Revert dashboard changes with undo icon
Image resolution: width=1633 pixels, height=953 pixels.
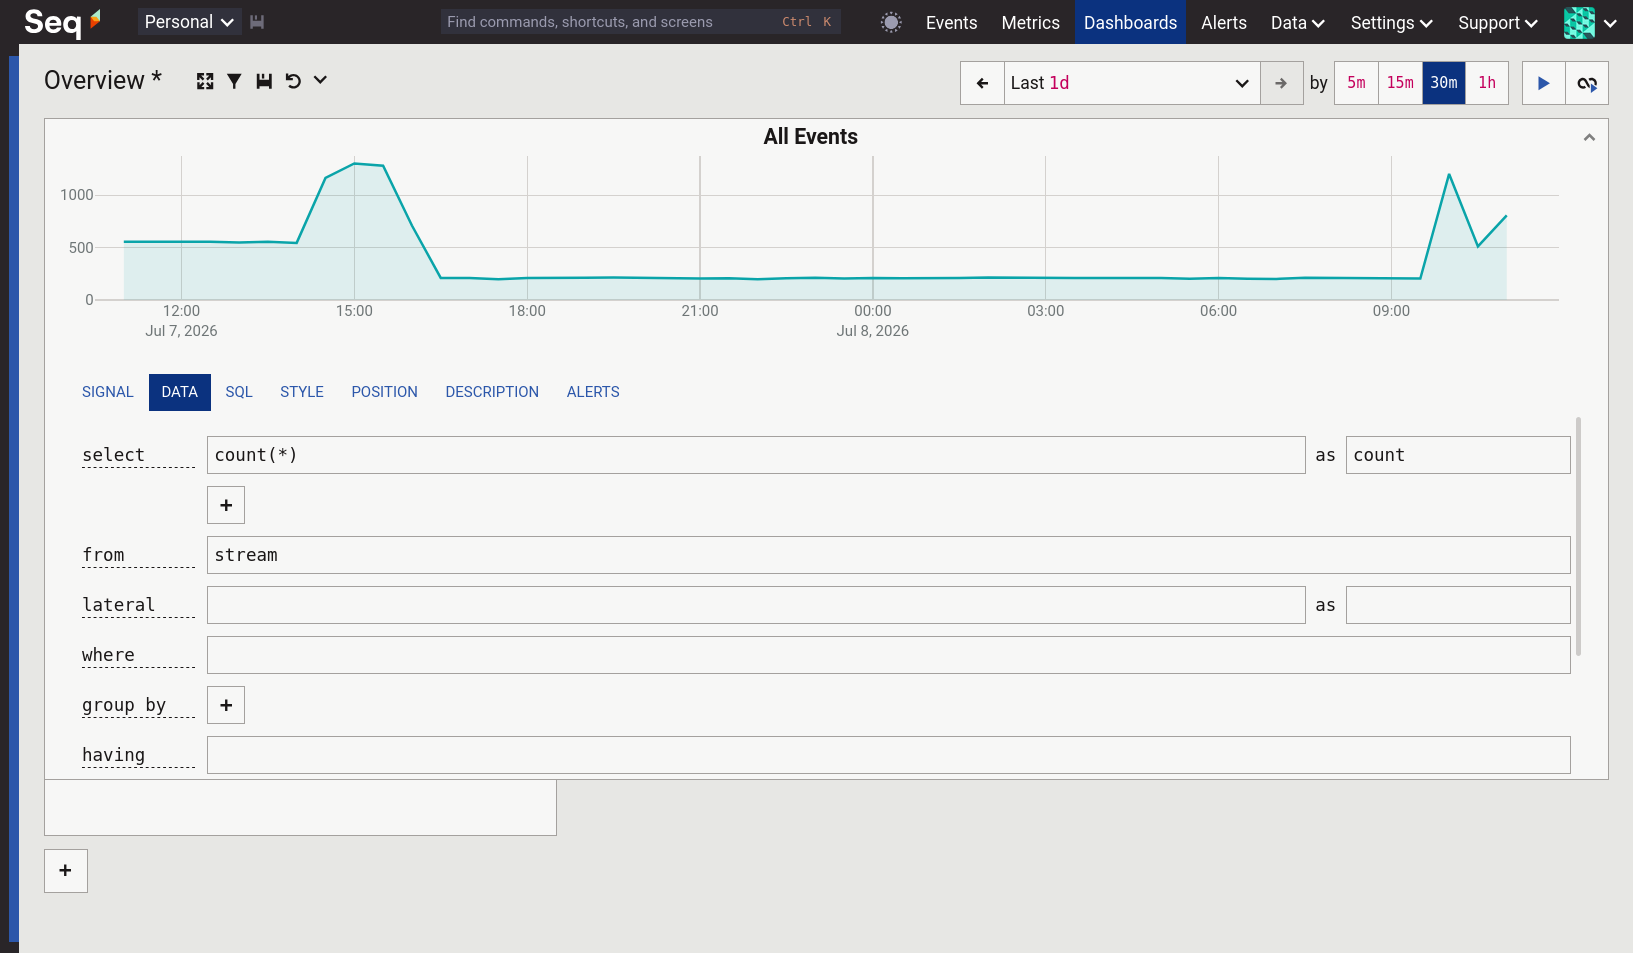click(293, 81)
